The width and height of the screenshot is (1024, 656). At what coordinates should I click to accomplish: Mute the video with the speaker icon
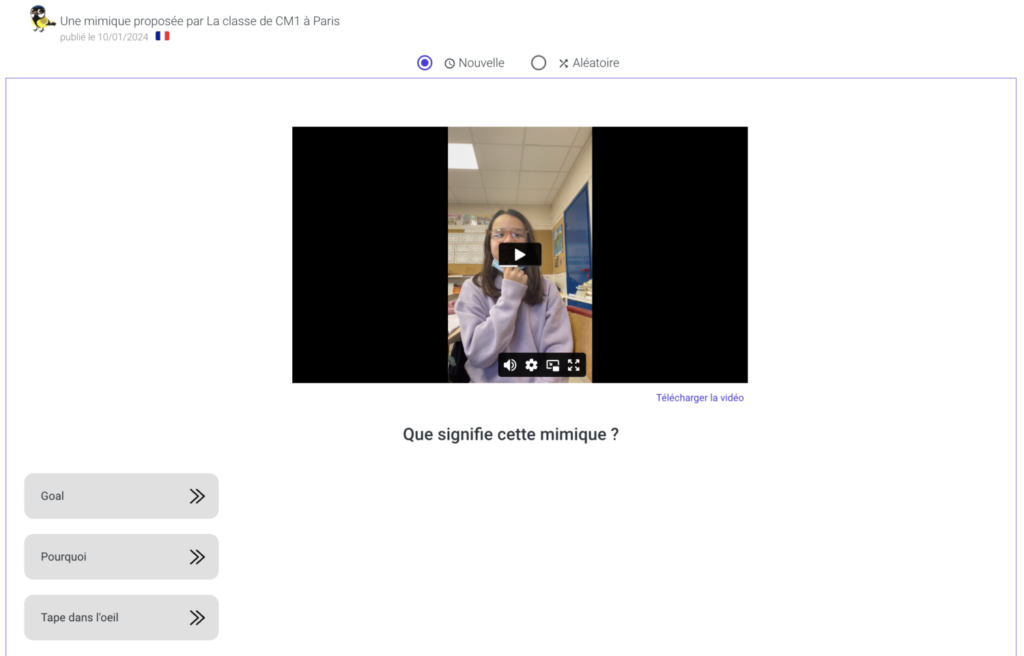(x=510, y=365)
